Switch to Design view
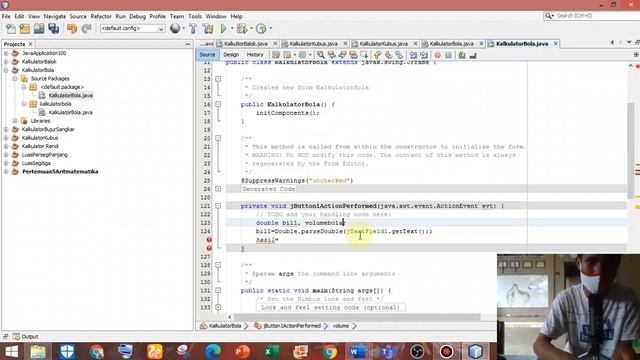Screen dimensions: 640x360 coord(231,55)
